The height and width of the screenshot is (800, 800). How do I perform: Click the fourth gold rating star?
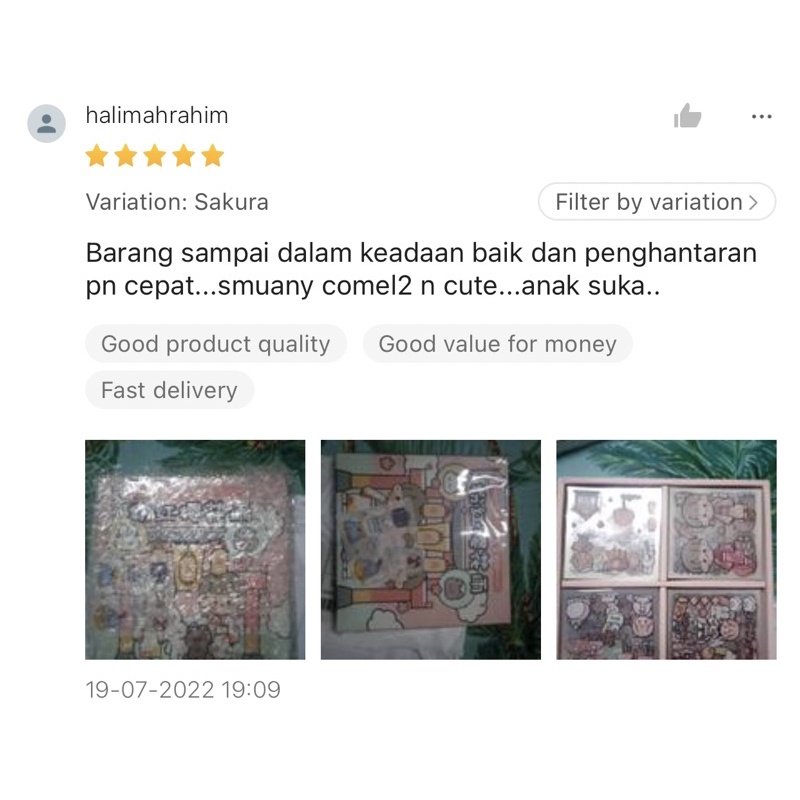(x=184, y=156)
